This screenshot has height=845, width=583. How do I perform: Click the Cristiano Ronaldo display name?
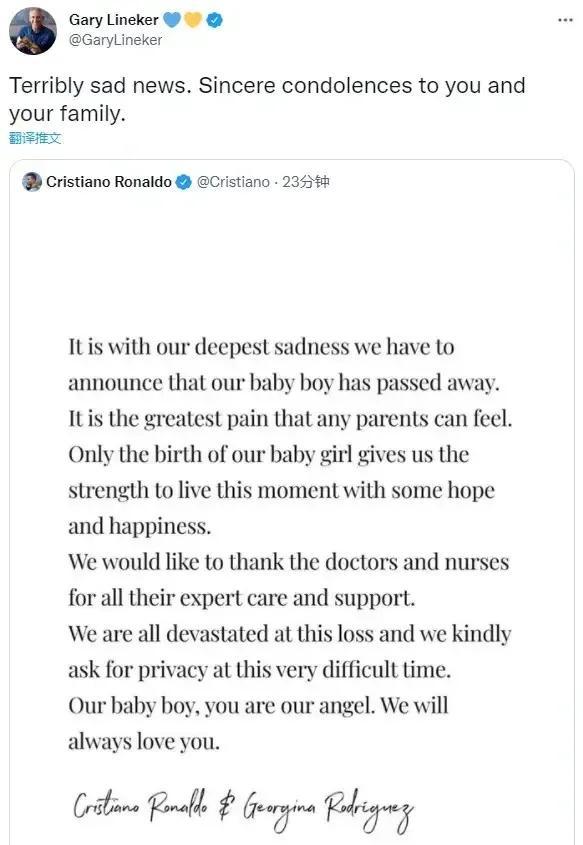tap(109, 182)
